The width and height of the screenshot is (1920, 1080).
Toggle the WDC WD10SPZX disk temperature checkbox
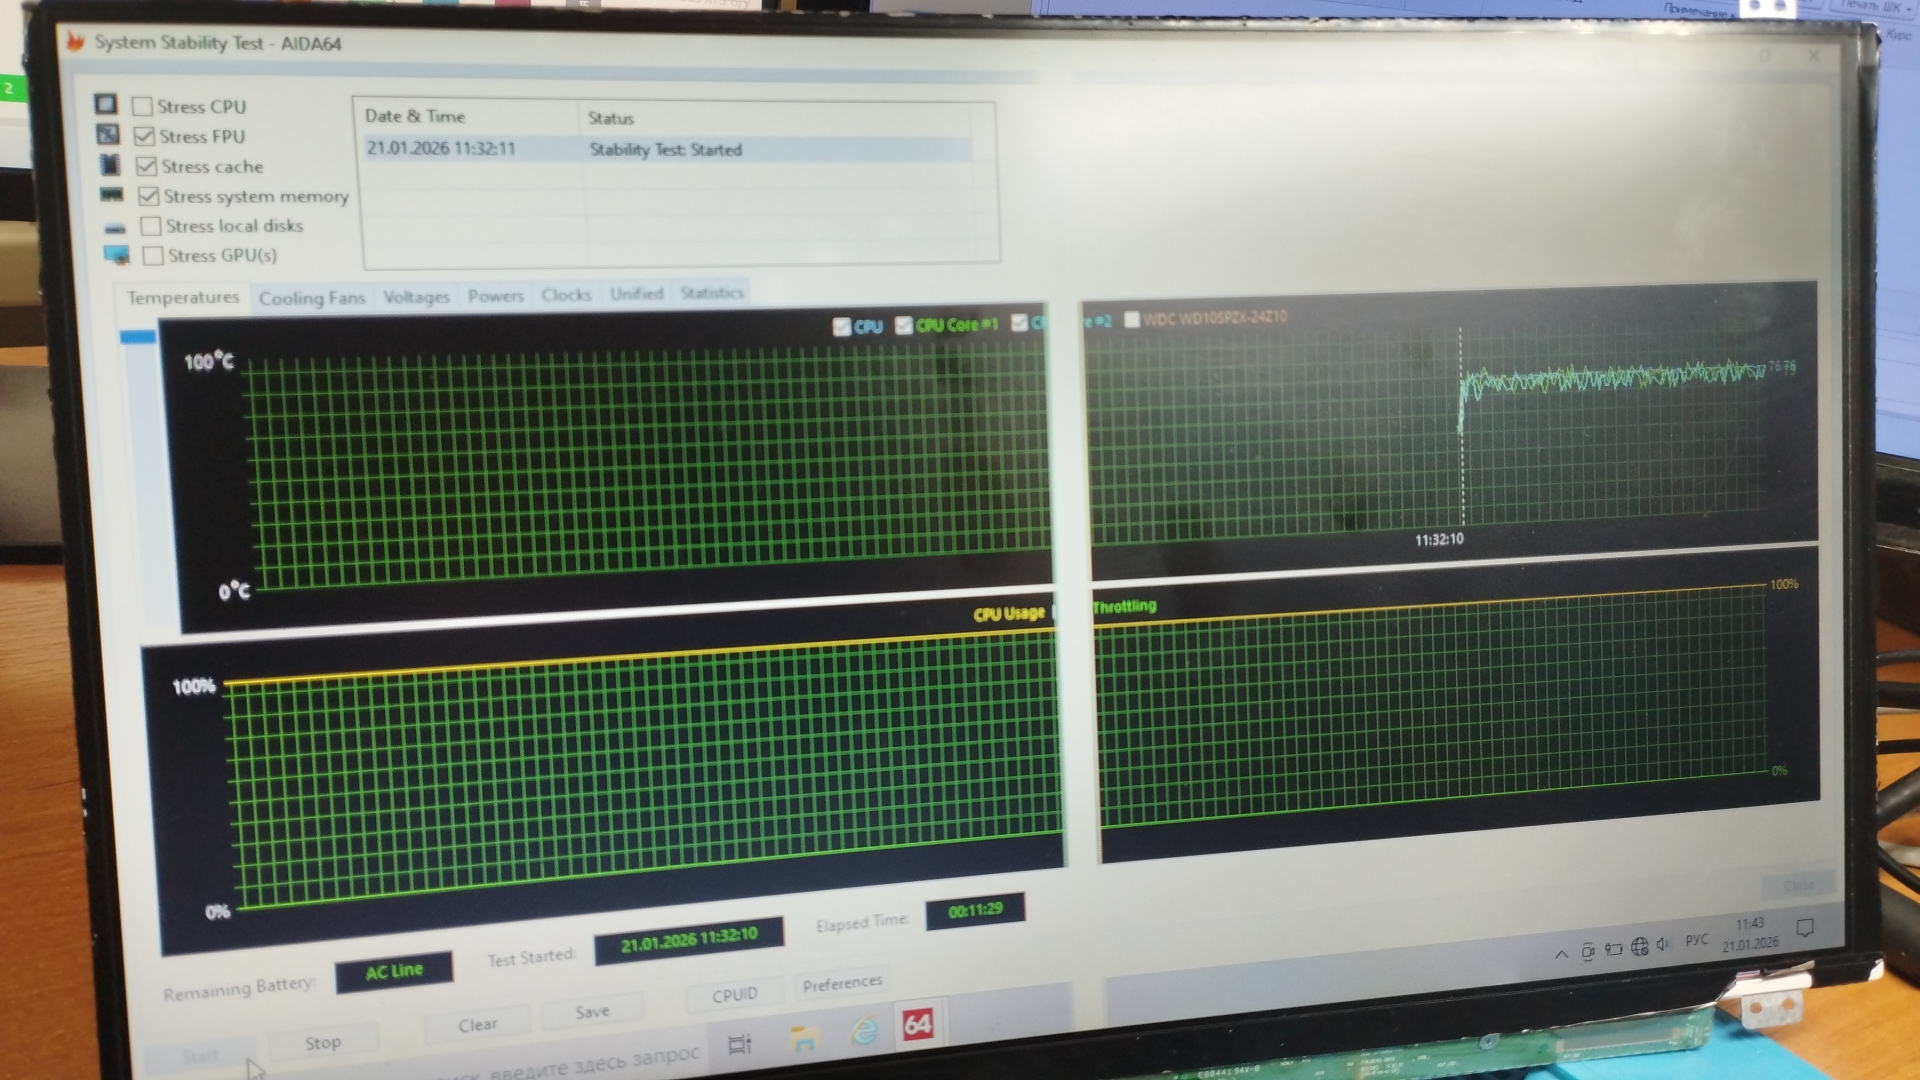1132,320
